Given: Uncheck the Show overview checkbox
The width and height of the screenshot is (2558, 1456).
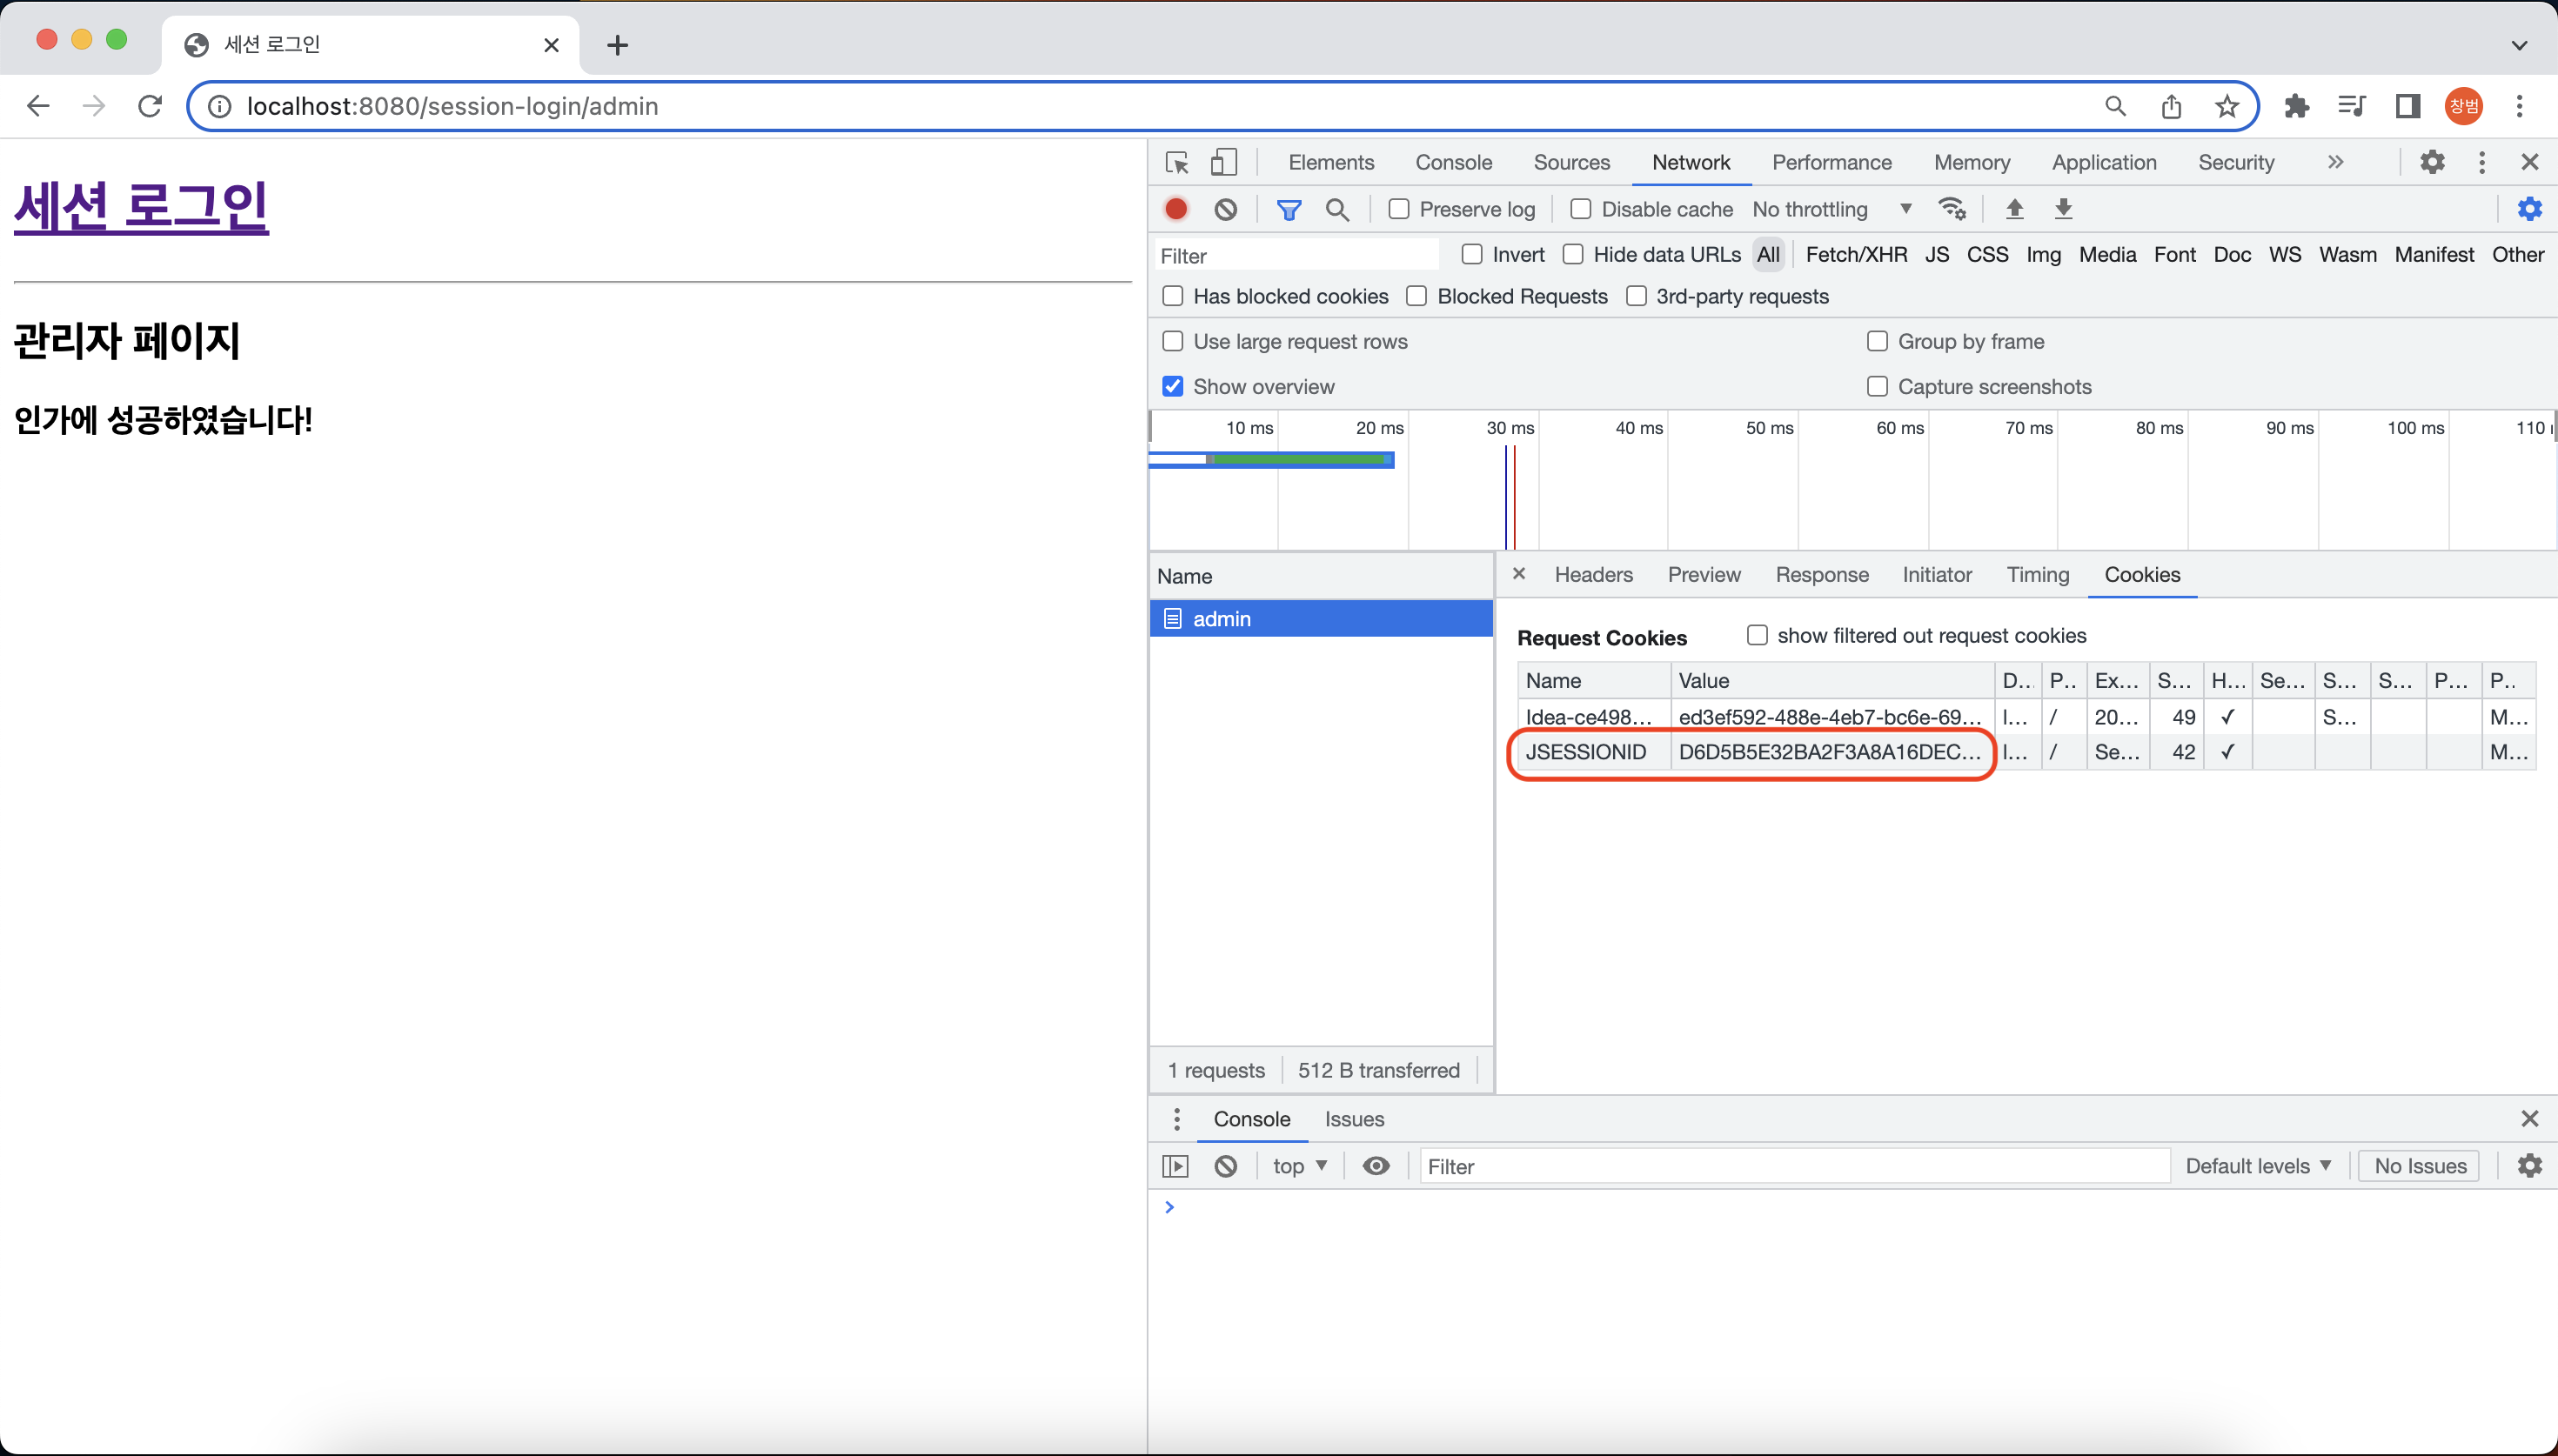Looking at the screenshot, I should tap(1173, 386).
